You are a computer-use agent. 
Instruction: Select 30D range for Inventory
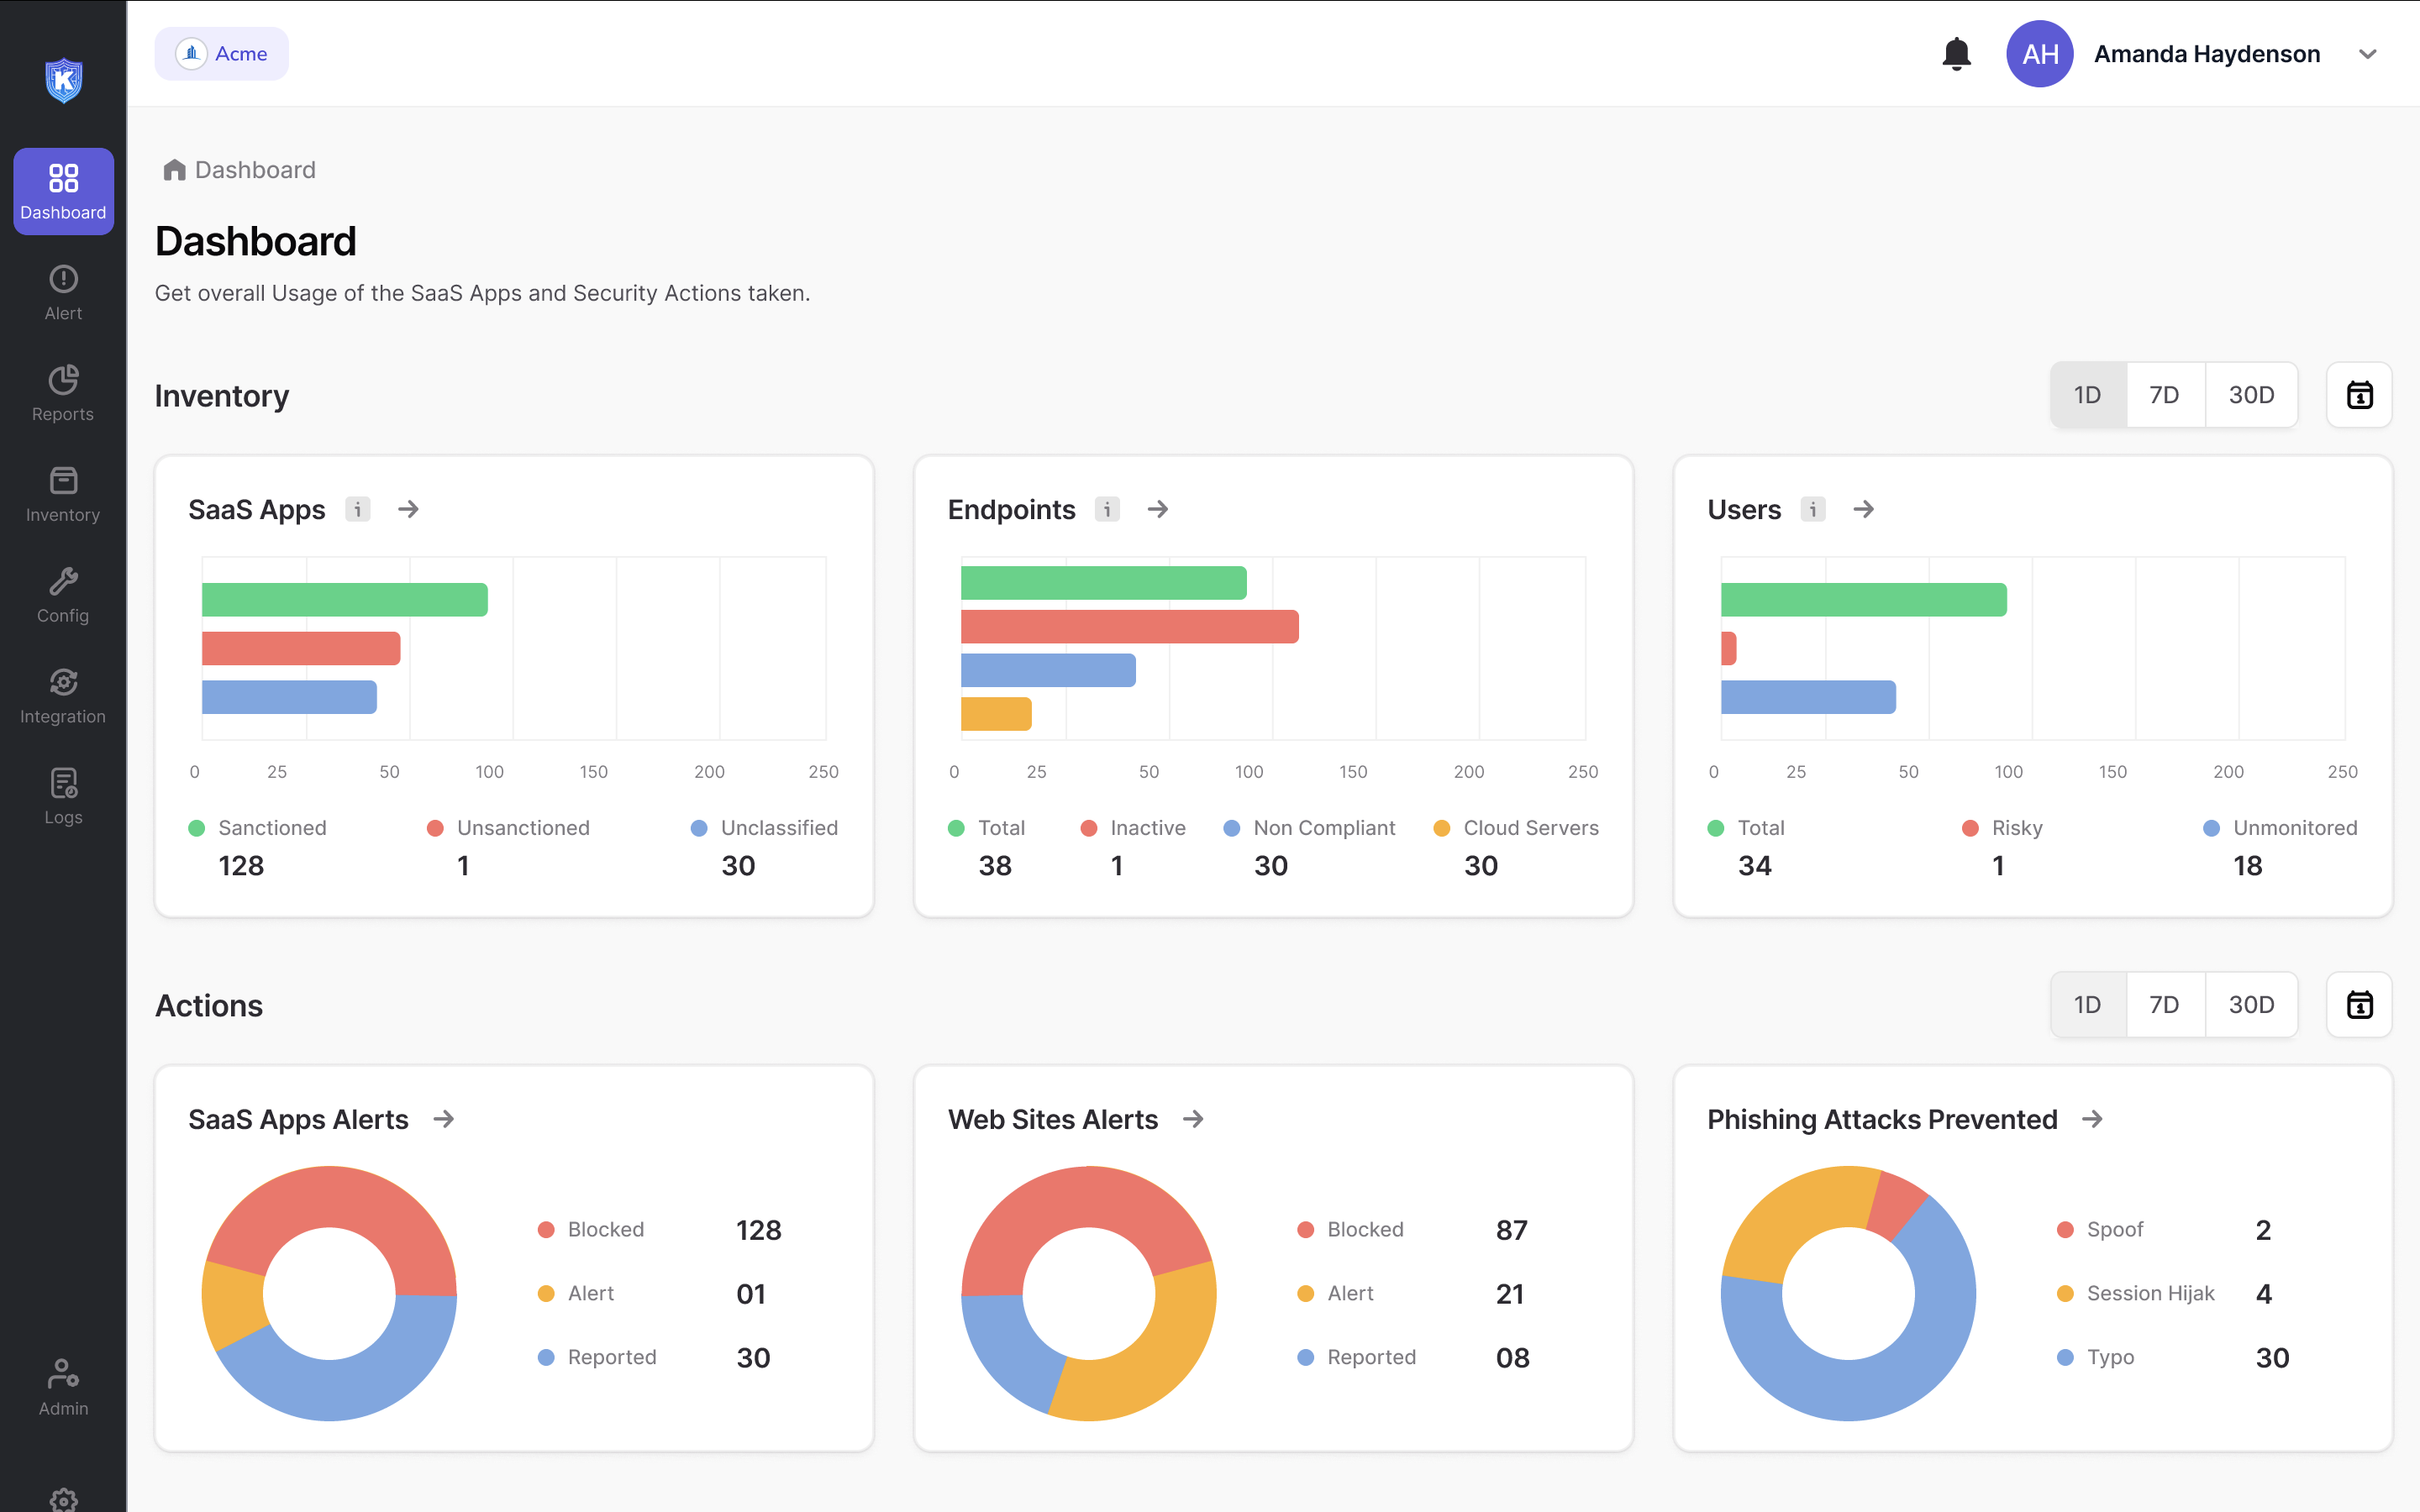(2251, 395)
